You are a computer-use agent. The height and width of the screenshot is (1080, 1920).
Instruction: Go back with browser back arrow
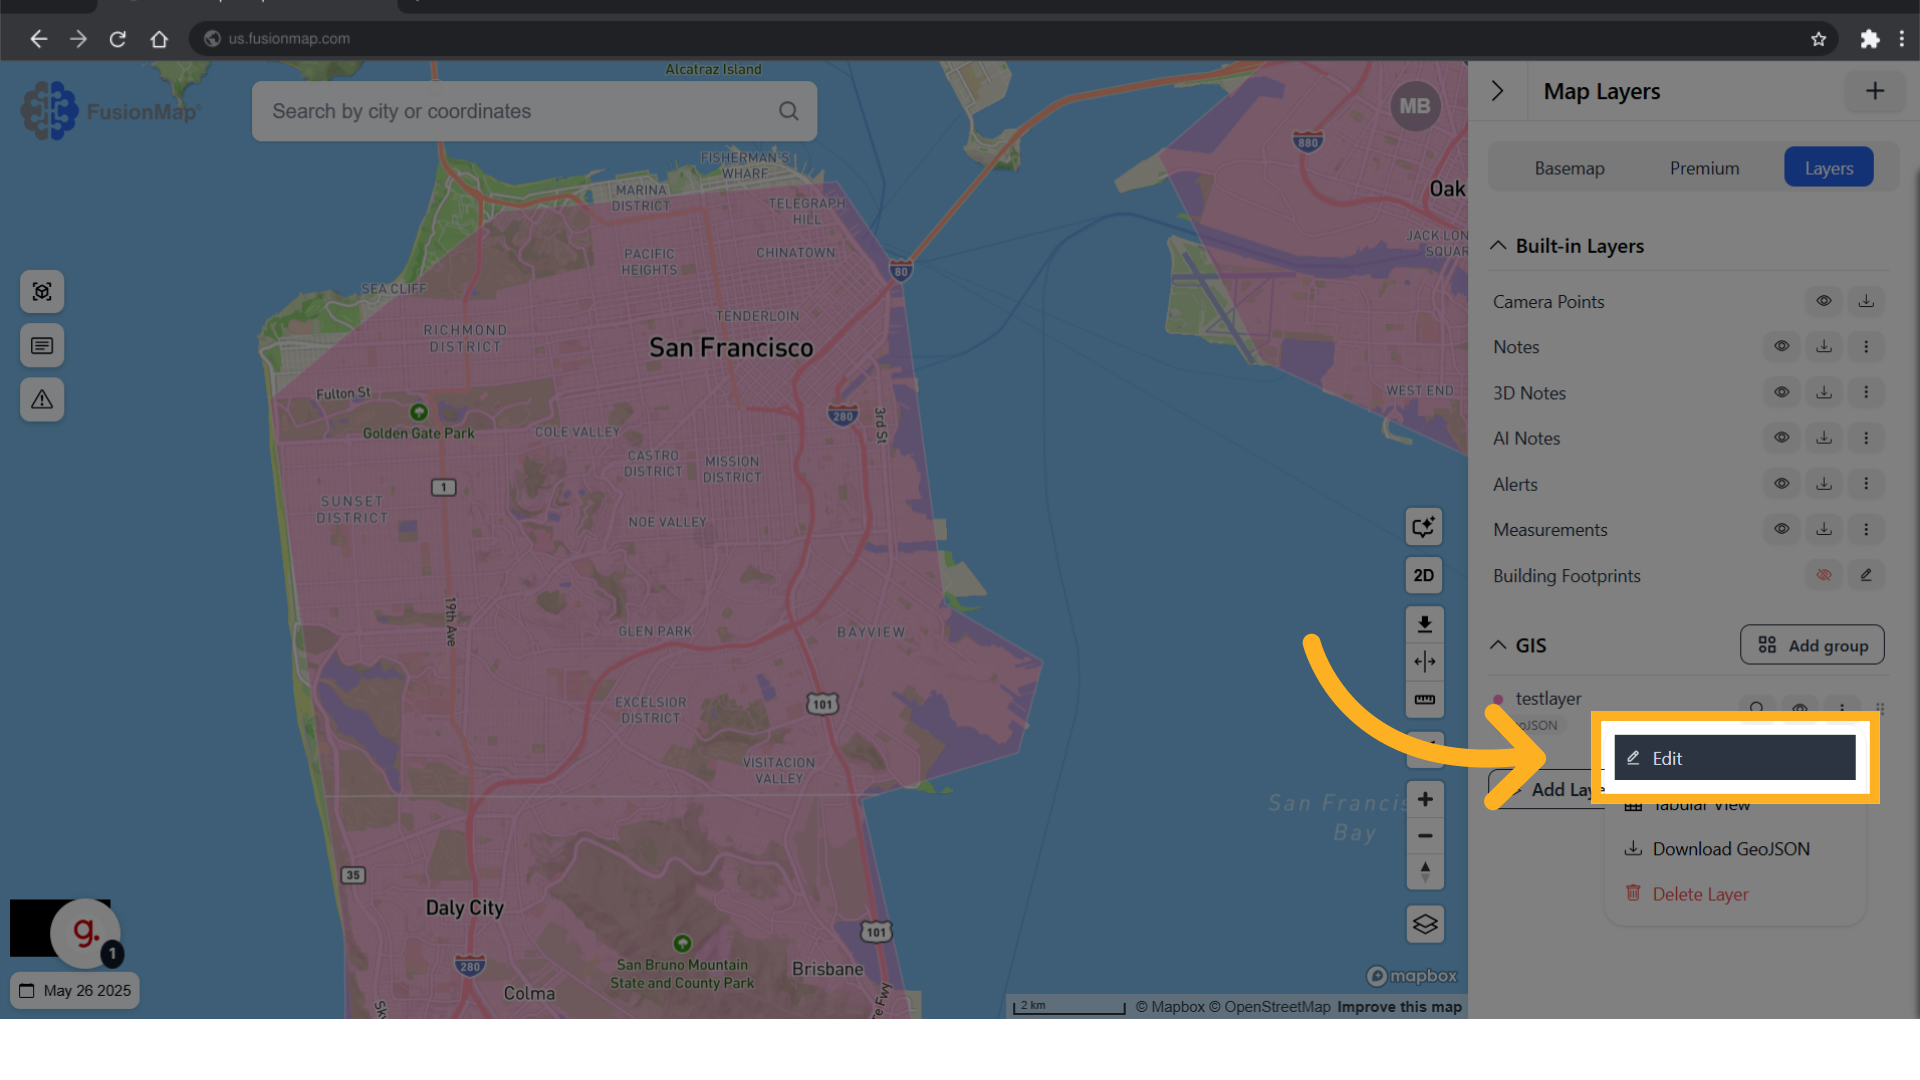pyautogui.click(x=38, y=39)
